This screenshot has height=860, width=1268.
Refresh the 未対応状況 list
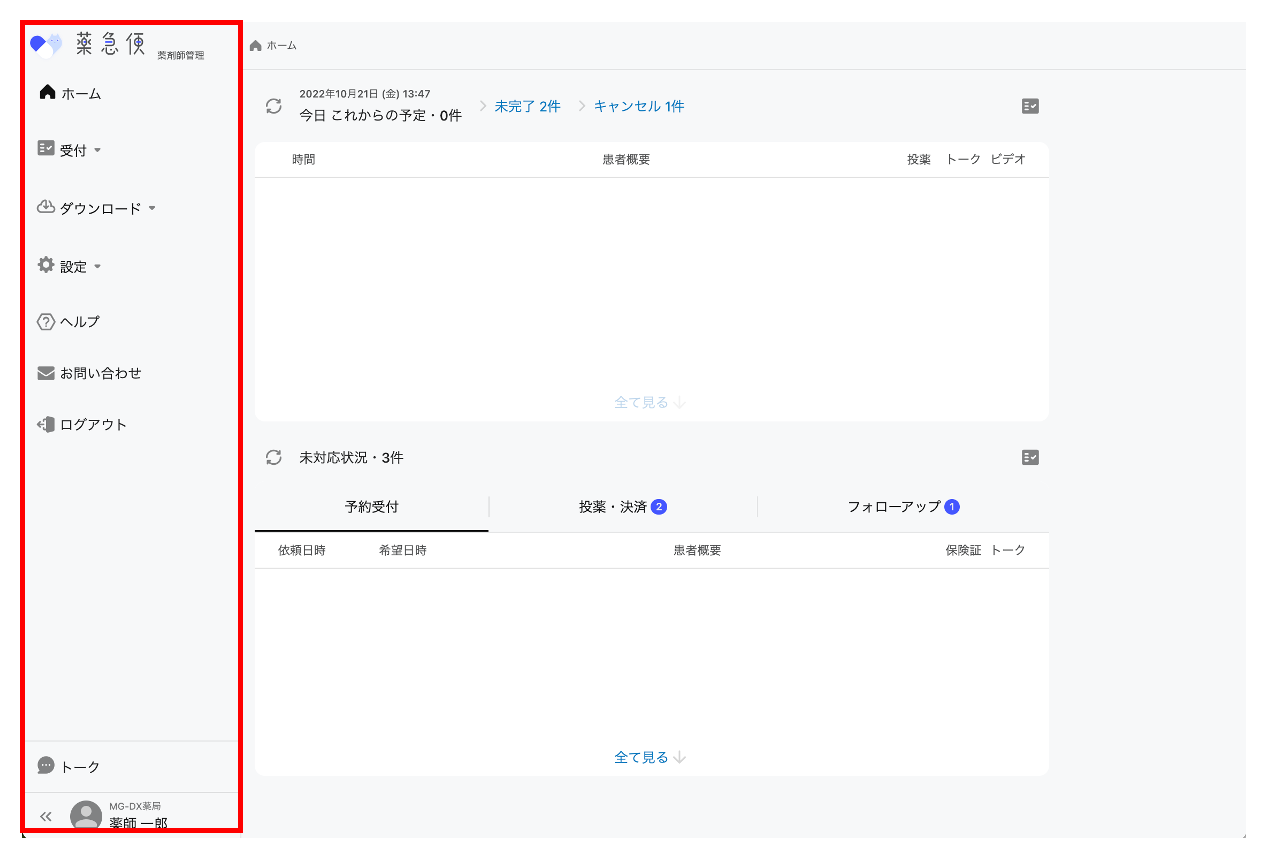(x=274, y=457)
